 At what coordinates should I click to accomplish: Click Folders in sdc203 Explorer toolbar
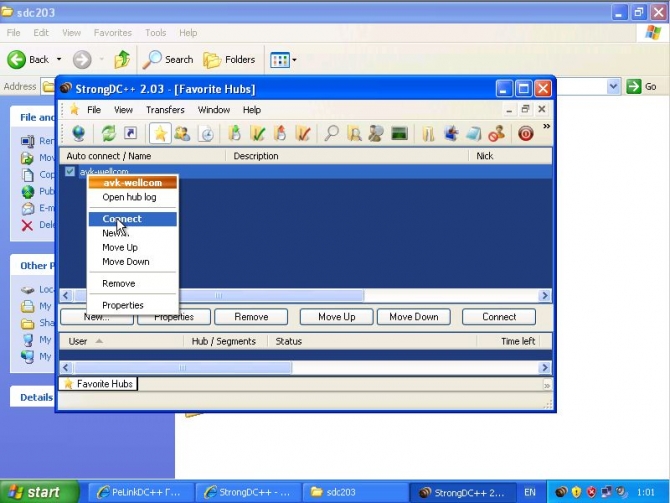pos(229,59)
